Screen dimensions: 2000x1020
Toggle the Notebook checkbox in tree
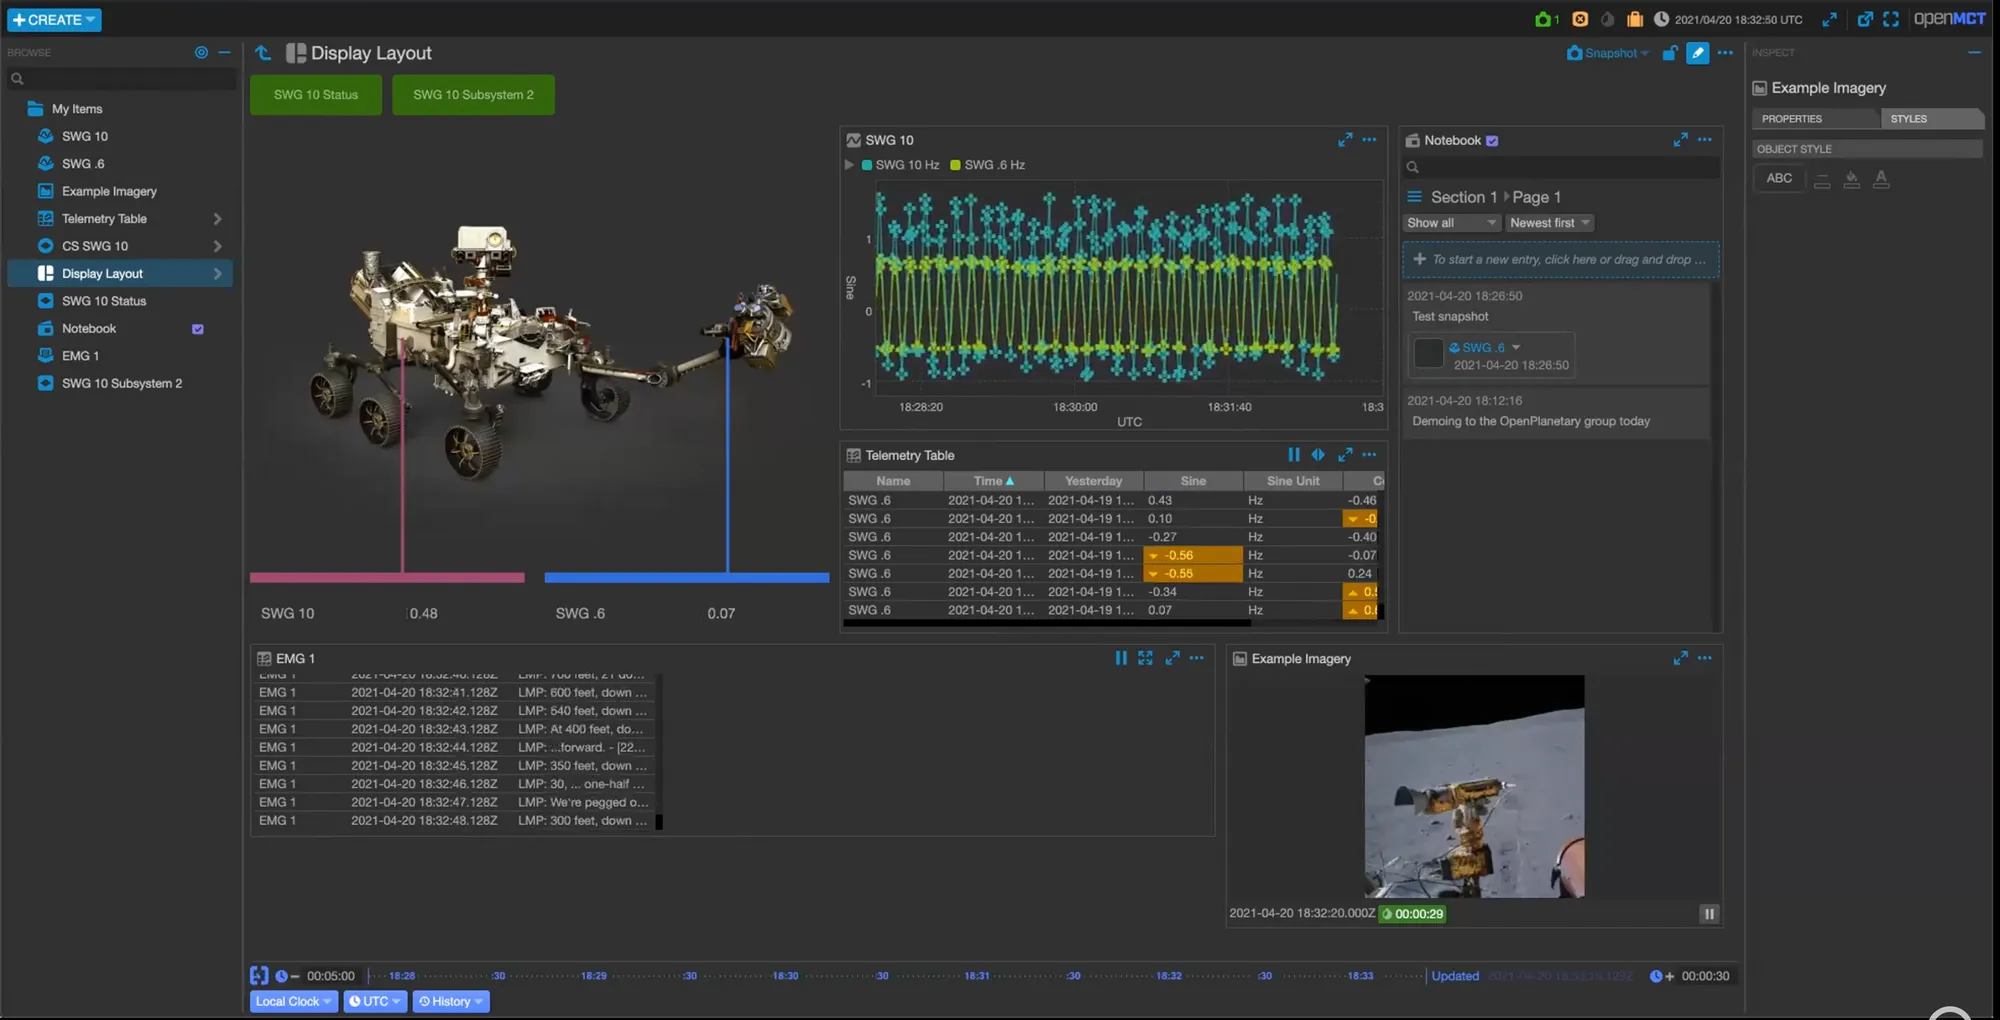(198, 329)
